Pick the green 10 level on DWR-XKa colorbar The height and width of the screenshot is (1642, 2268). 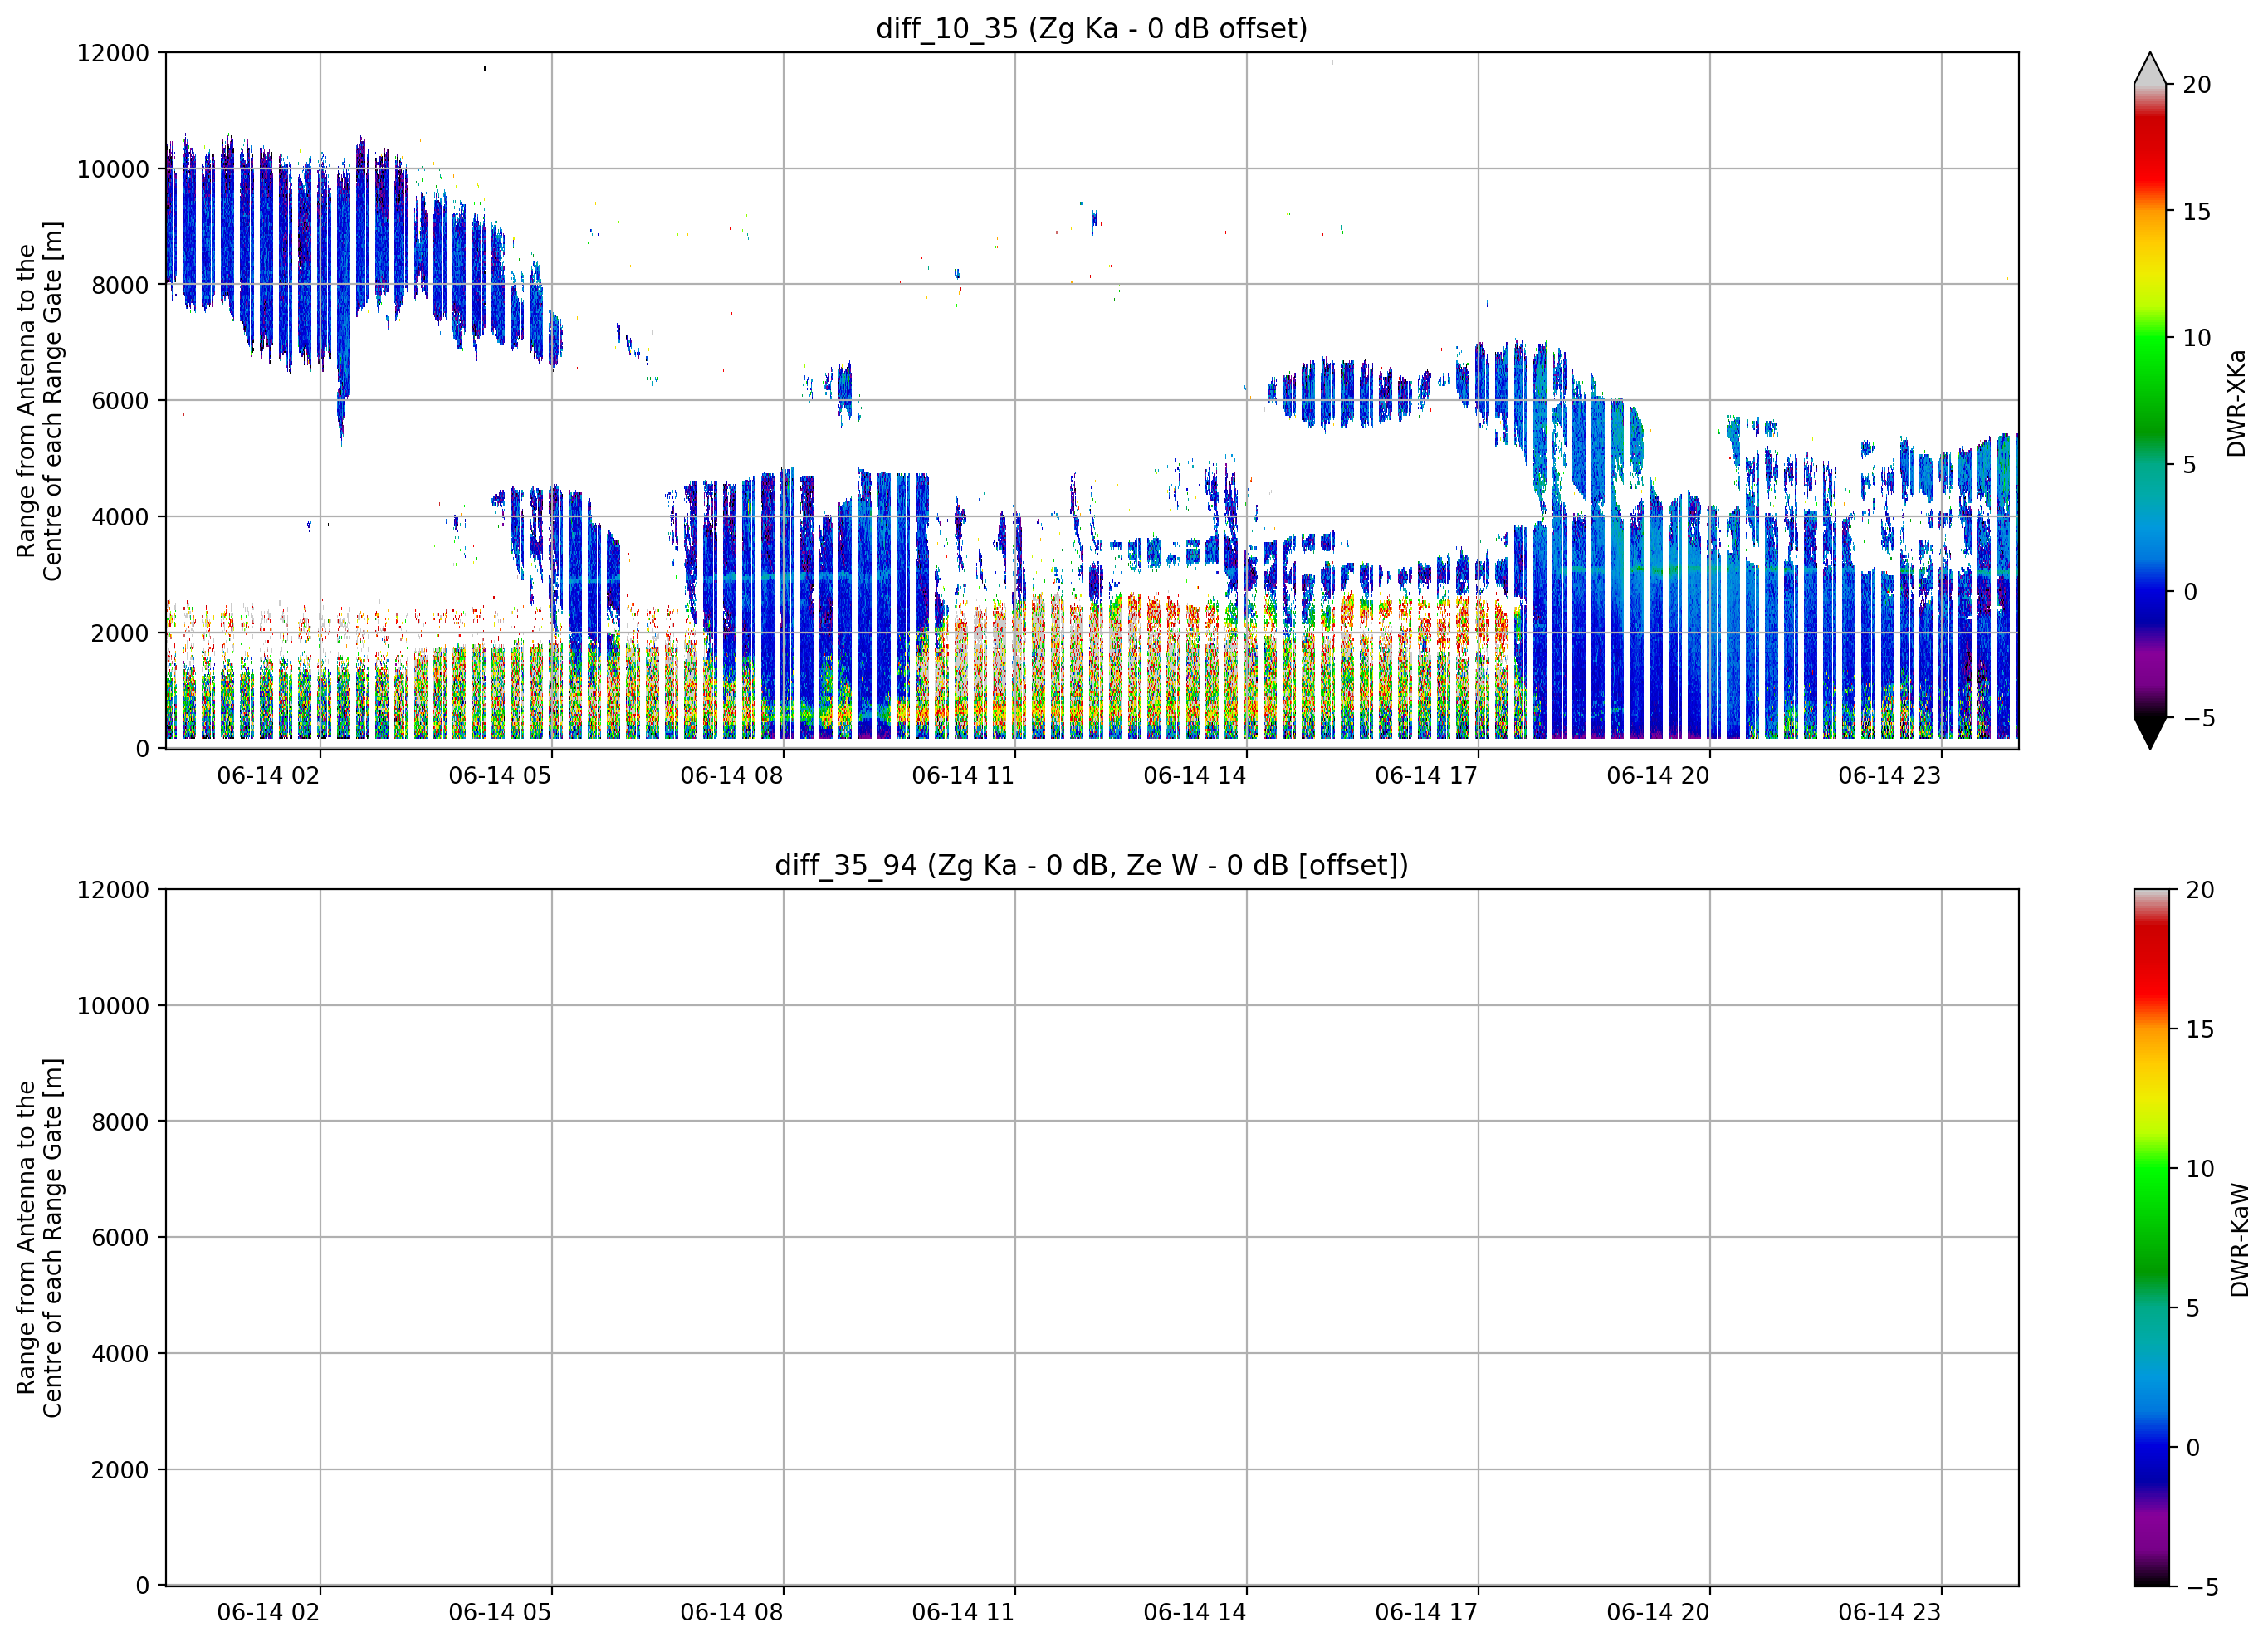click(x=2150, y=338)
